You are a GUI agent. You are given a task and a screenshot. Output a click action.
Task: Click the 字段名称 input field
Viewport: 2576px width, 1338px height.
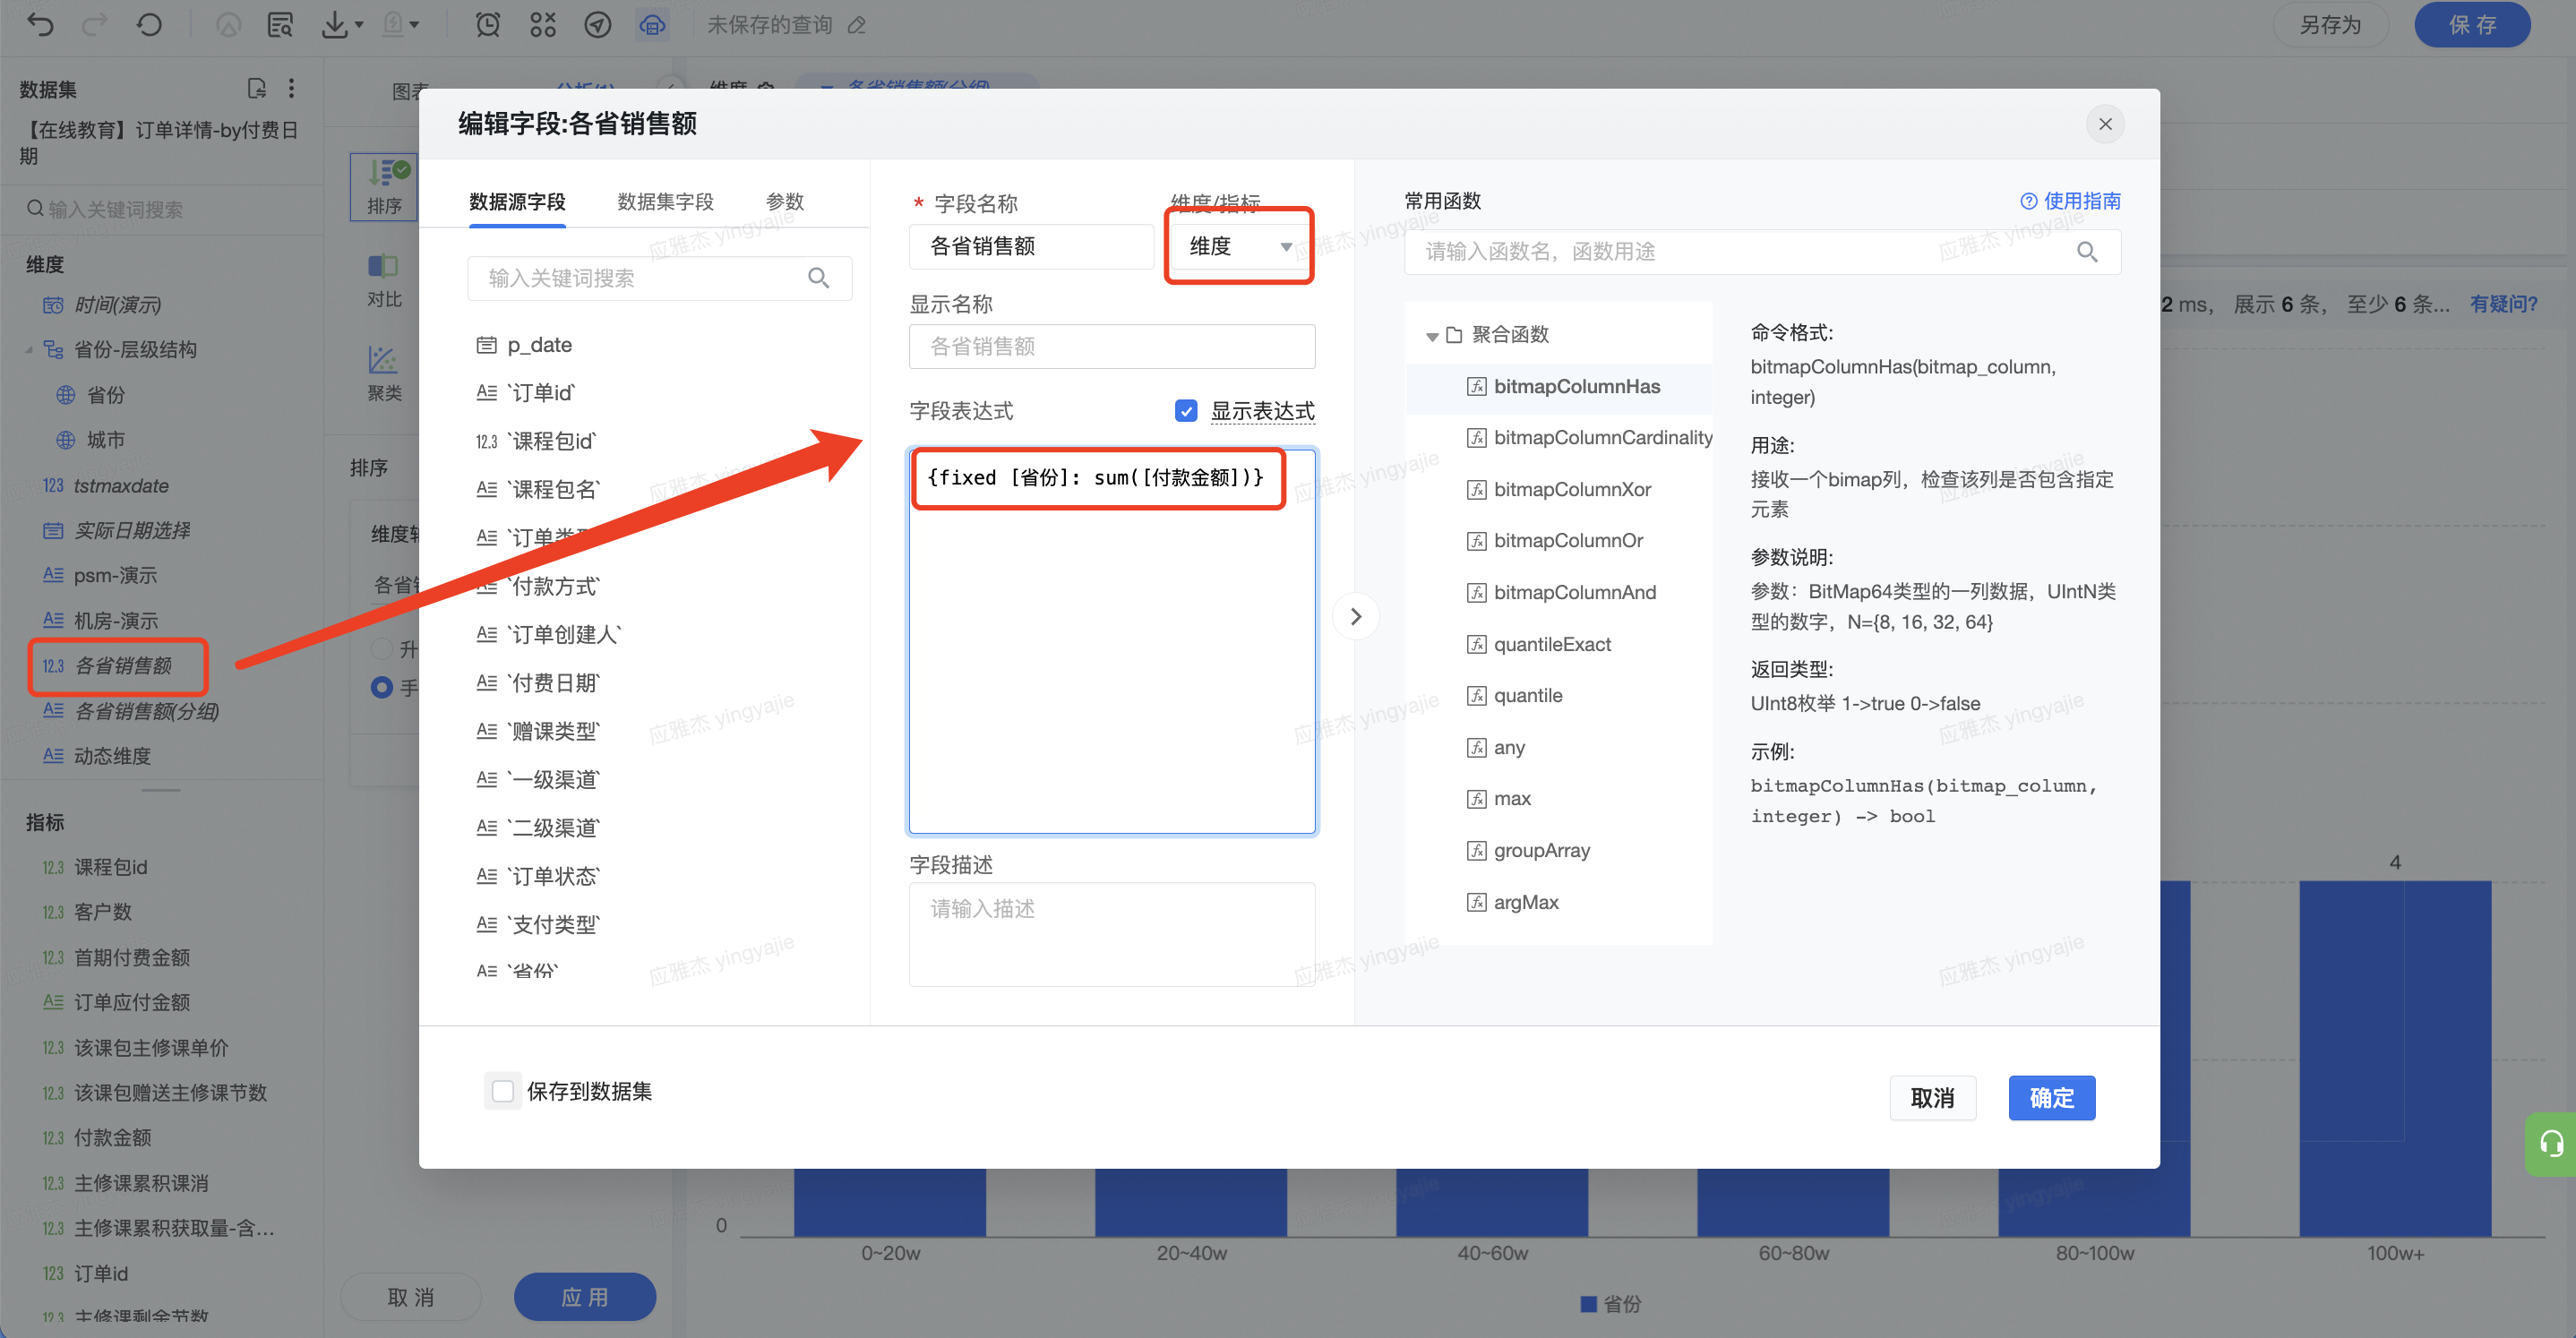[1031, 246]
